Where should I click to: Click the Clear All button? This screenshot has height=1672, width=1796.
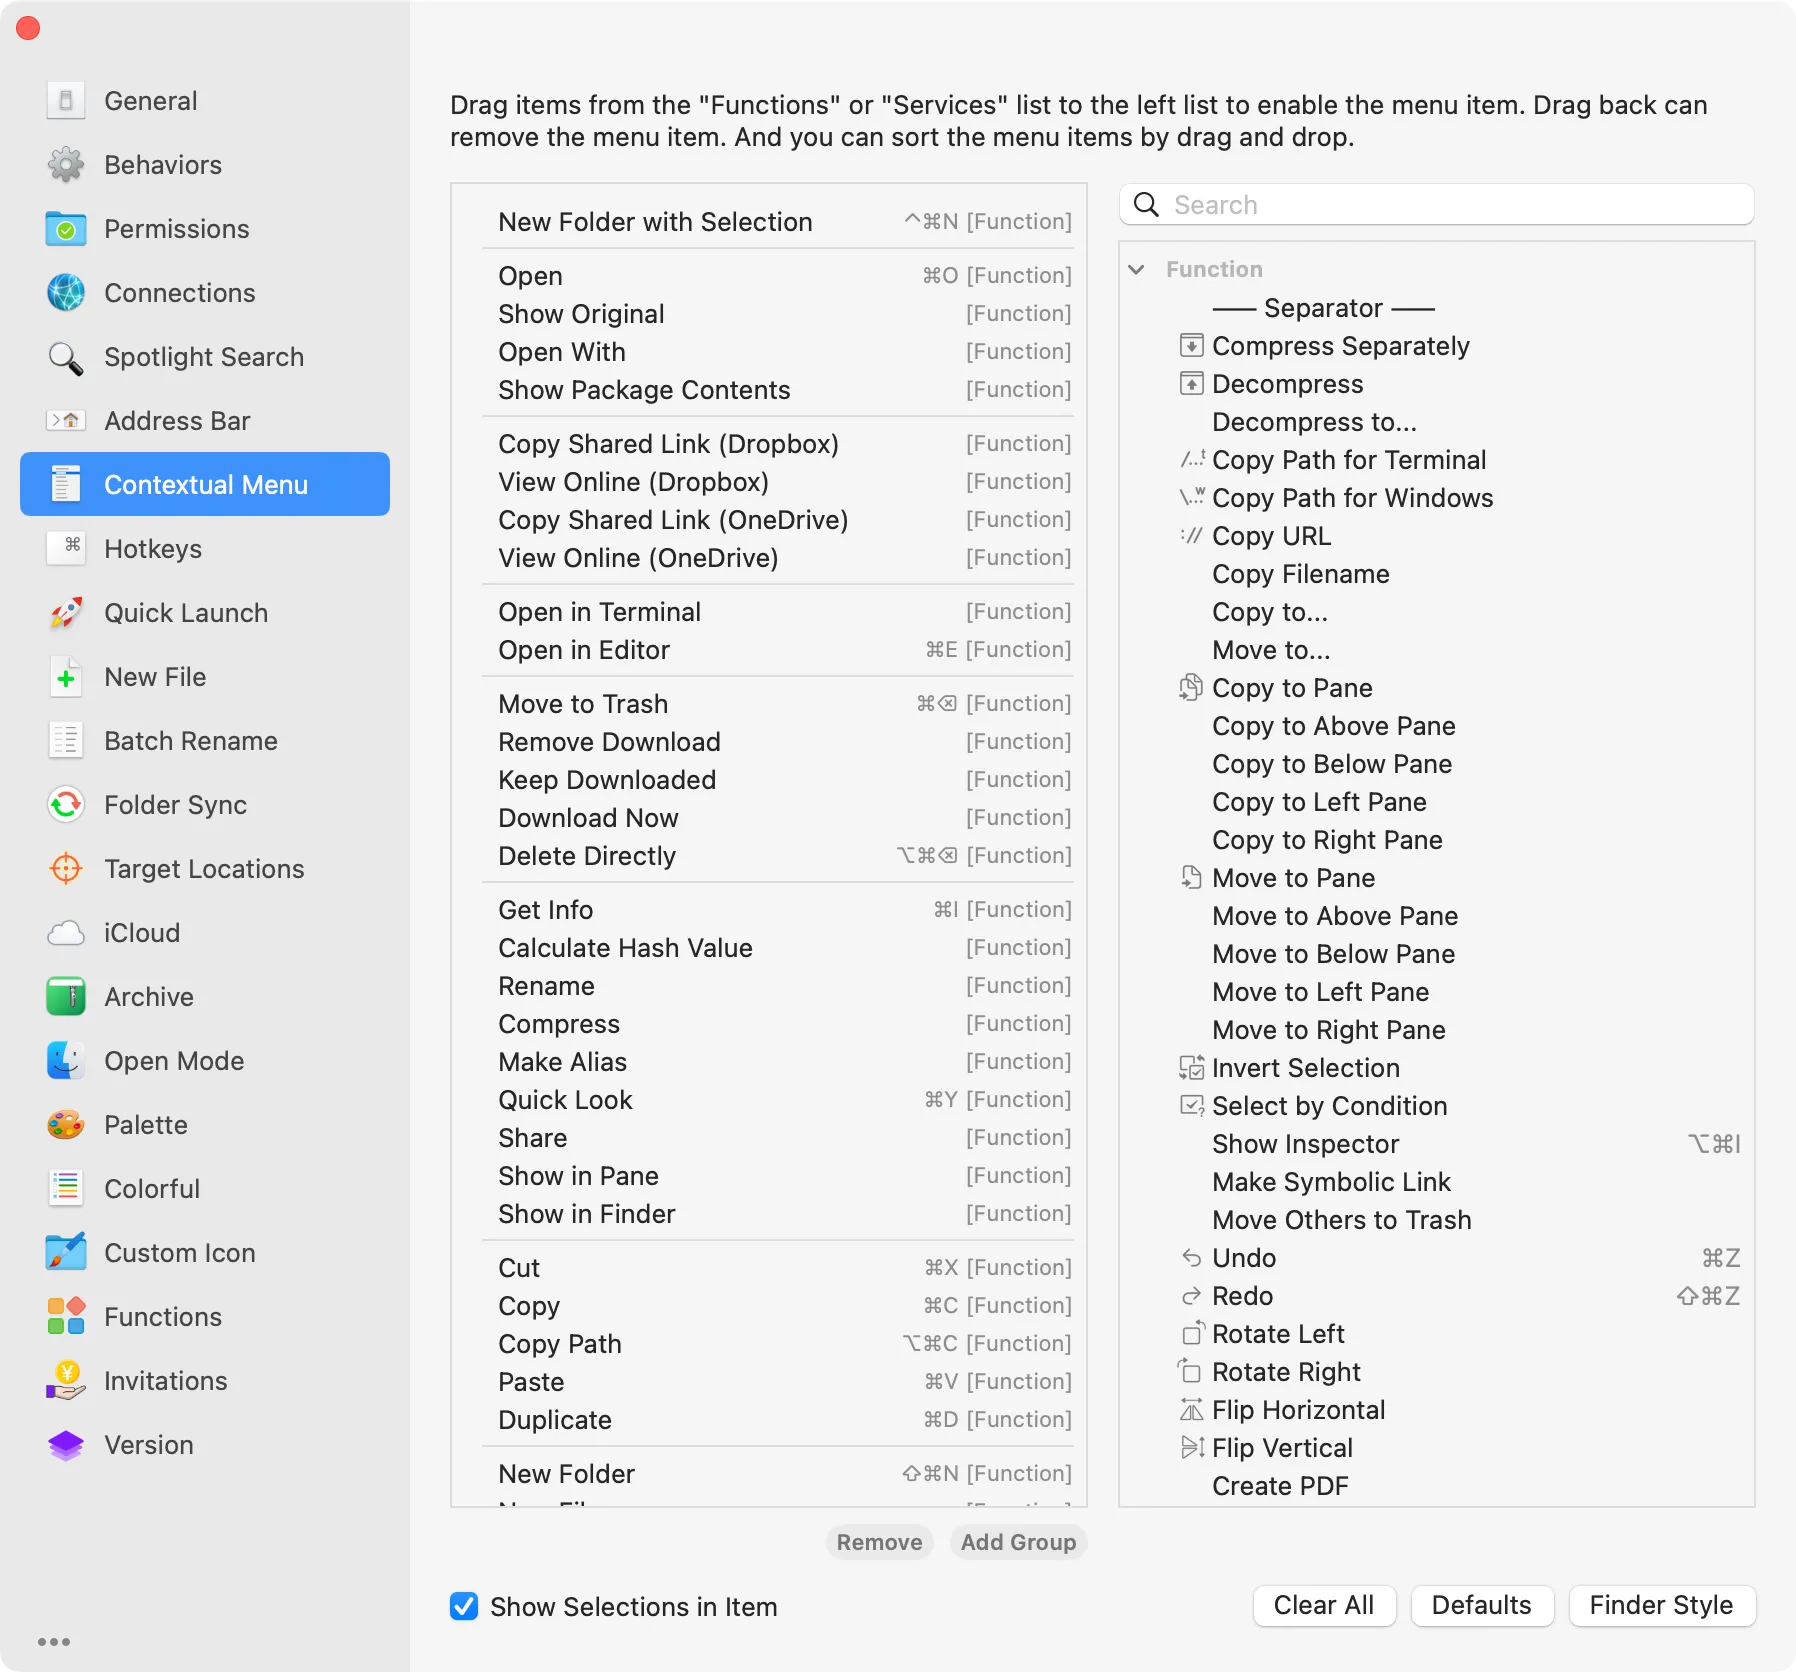[1323, 1605]
